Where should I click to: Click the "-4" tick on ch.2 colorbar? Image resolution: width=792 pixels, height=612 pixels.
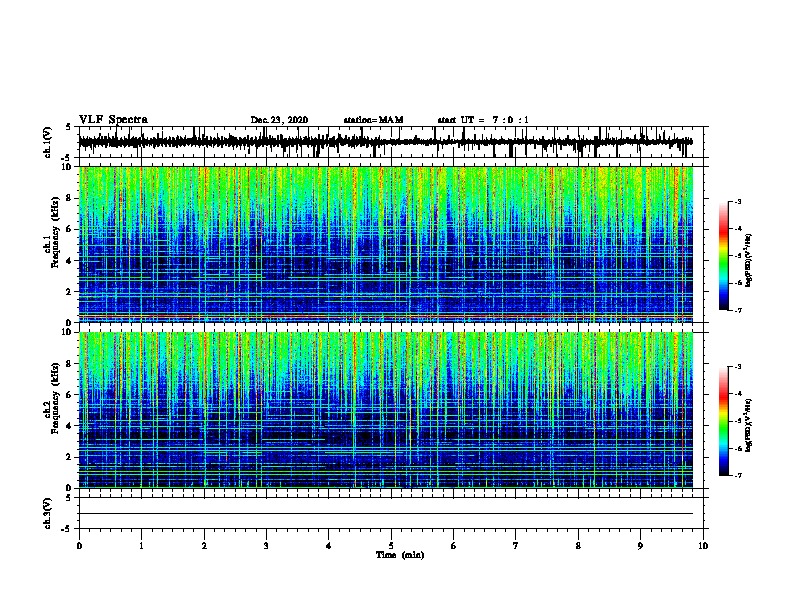tap(737, 393)
